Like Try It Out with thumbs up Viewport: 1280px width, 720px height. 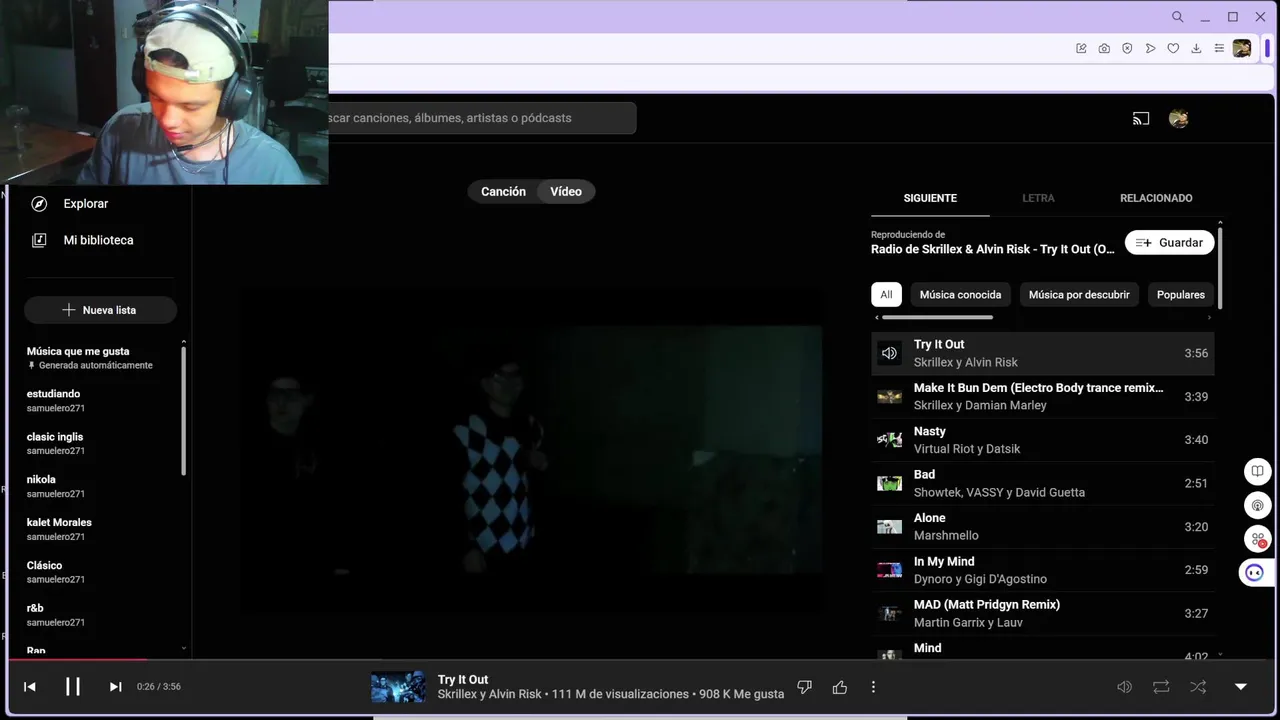pyautogui.click(x=839, y=687)
